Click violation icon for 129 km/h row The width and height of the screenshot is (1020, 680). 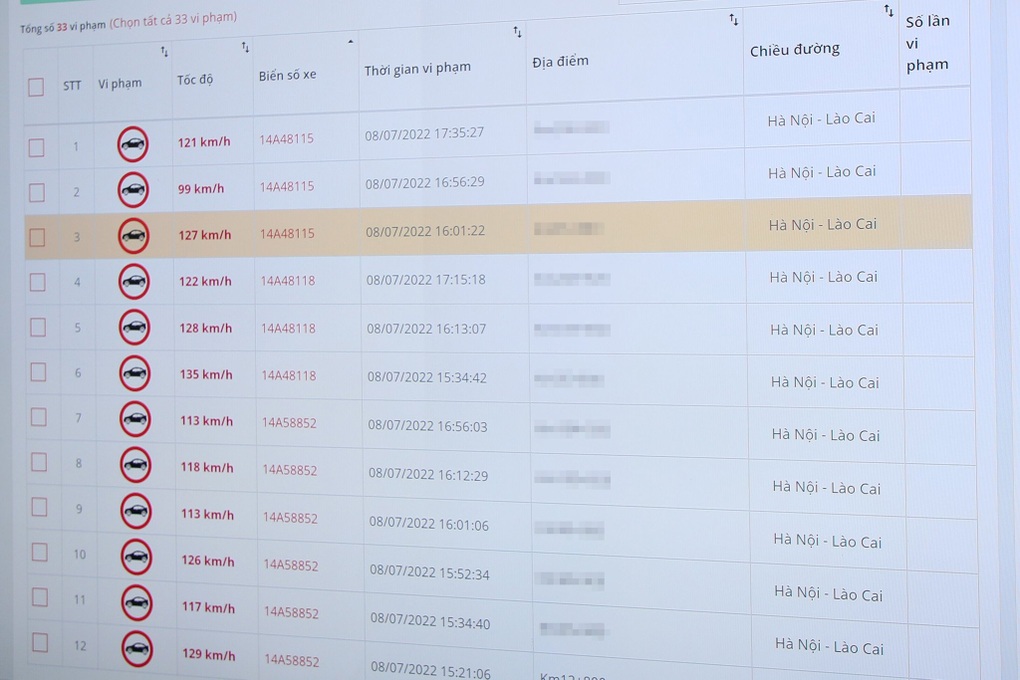(x=137, y=649)
